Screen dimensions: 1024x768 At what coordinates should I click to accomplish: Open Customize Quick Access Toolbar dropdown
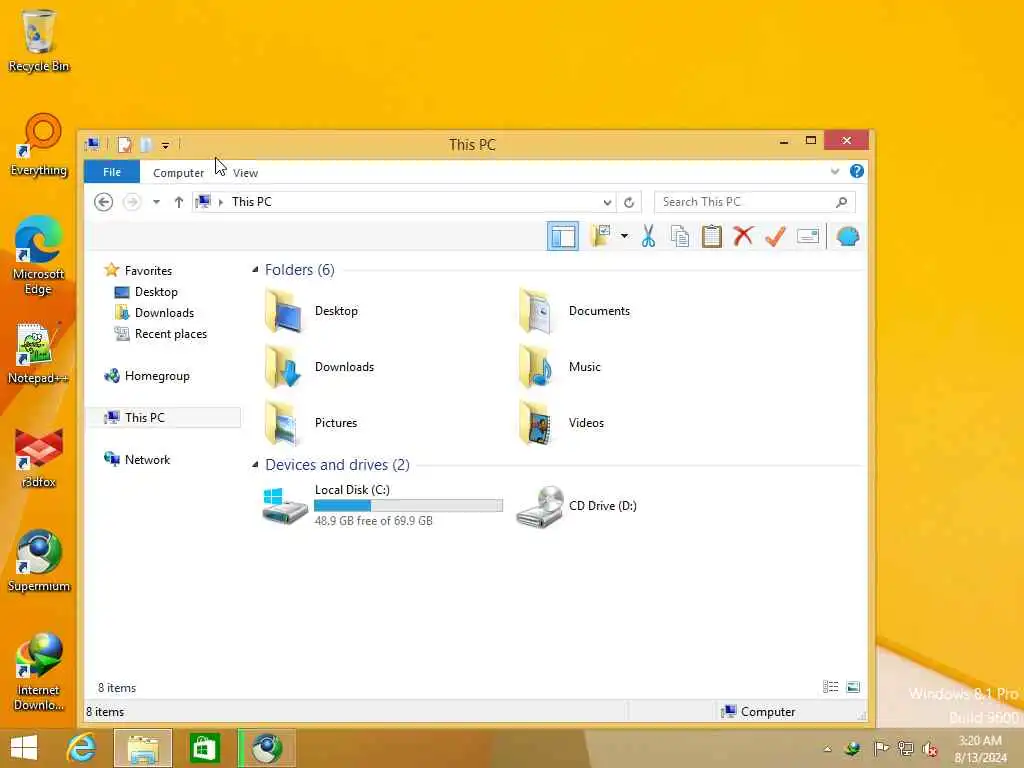(x=165, y=145)
